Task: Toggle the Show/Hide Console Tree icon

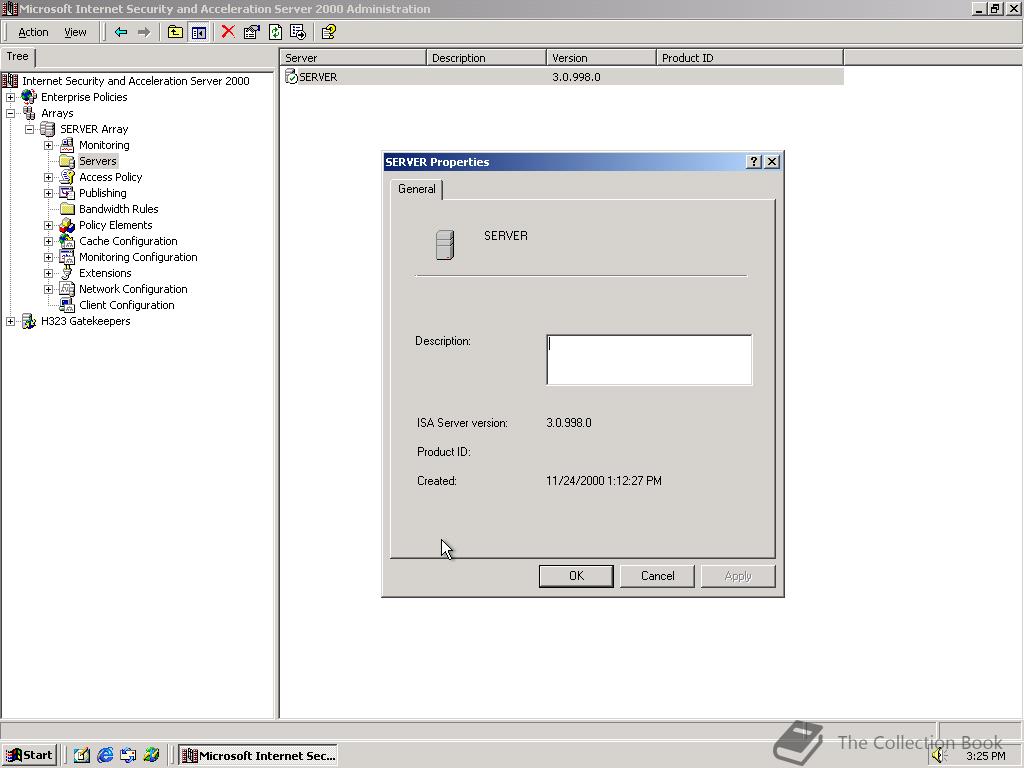Action: coord(199,32)
